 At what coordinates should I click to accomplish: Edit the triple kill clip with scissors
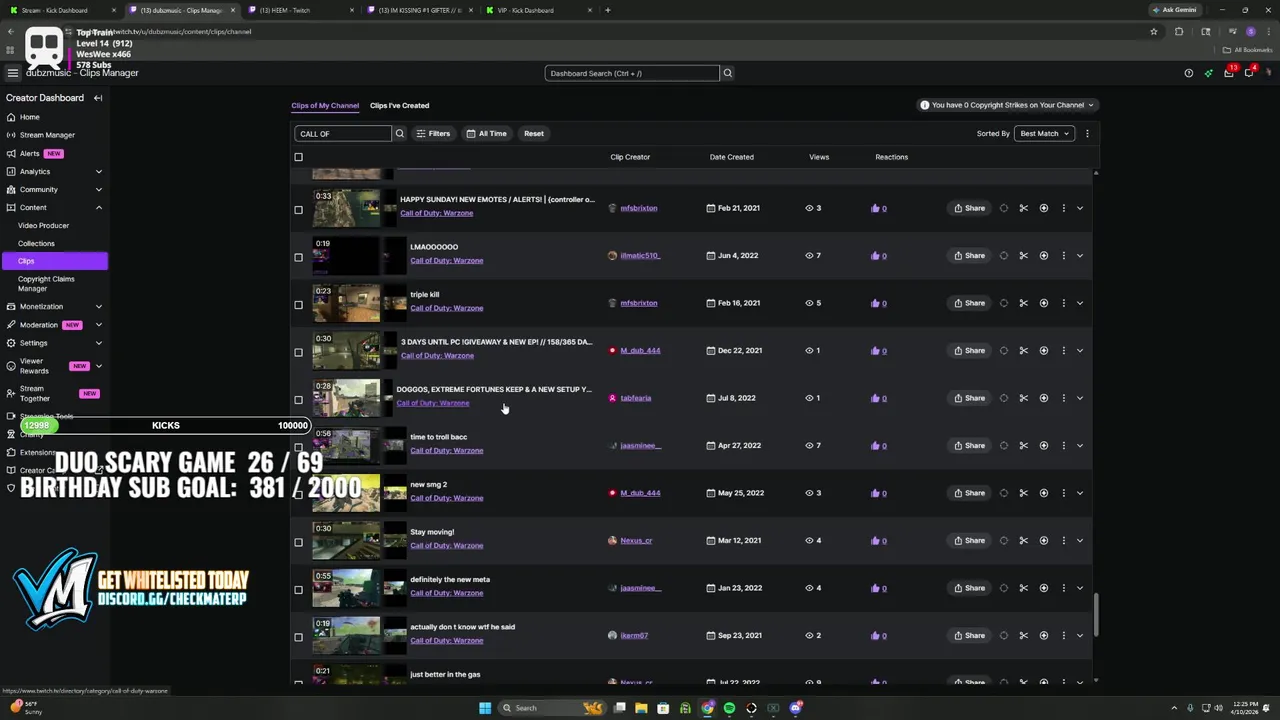[x=1023, y=303]
